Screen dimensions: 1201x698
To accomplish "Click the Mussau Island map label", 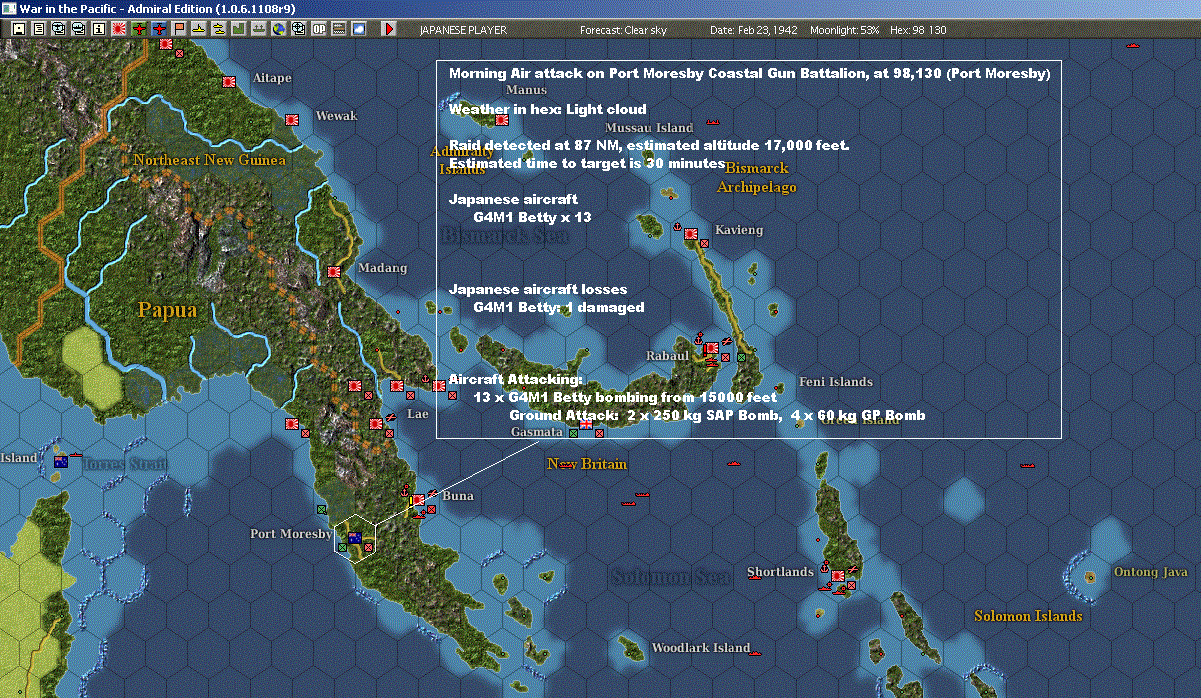I will point(649,128).
